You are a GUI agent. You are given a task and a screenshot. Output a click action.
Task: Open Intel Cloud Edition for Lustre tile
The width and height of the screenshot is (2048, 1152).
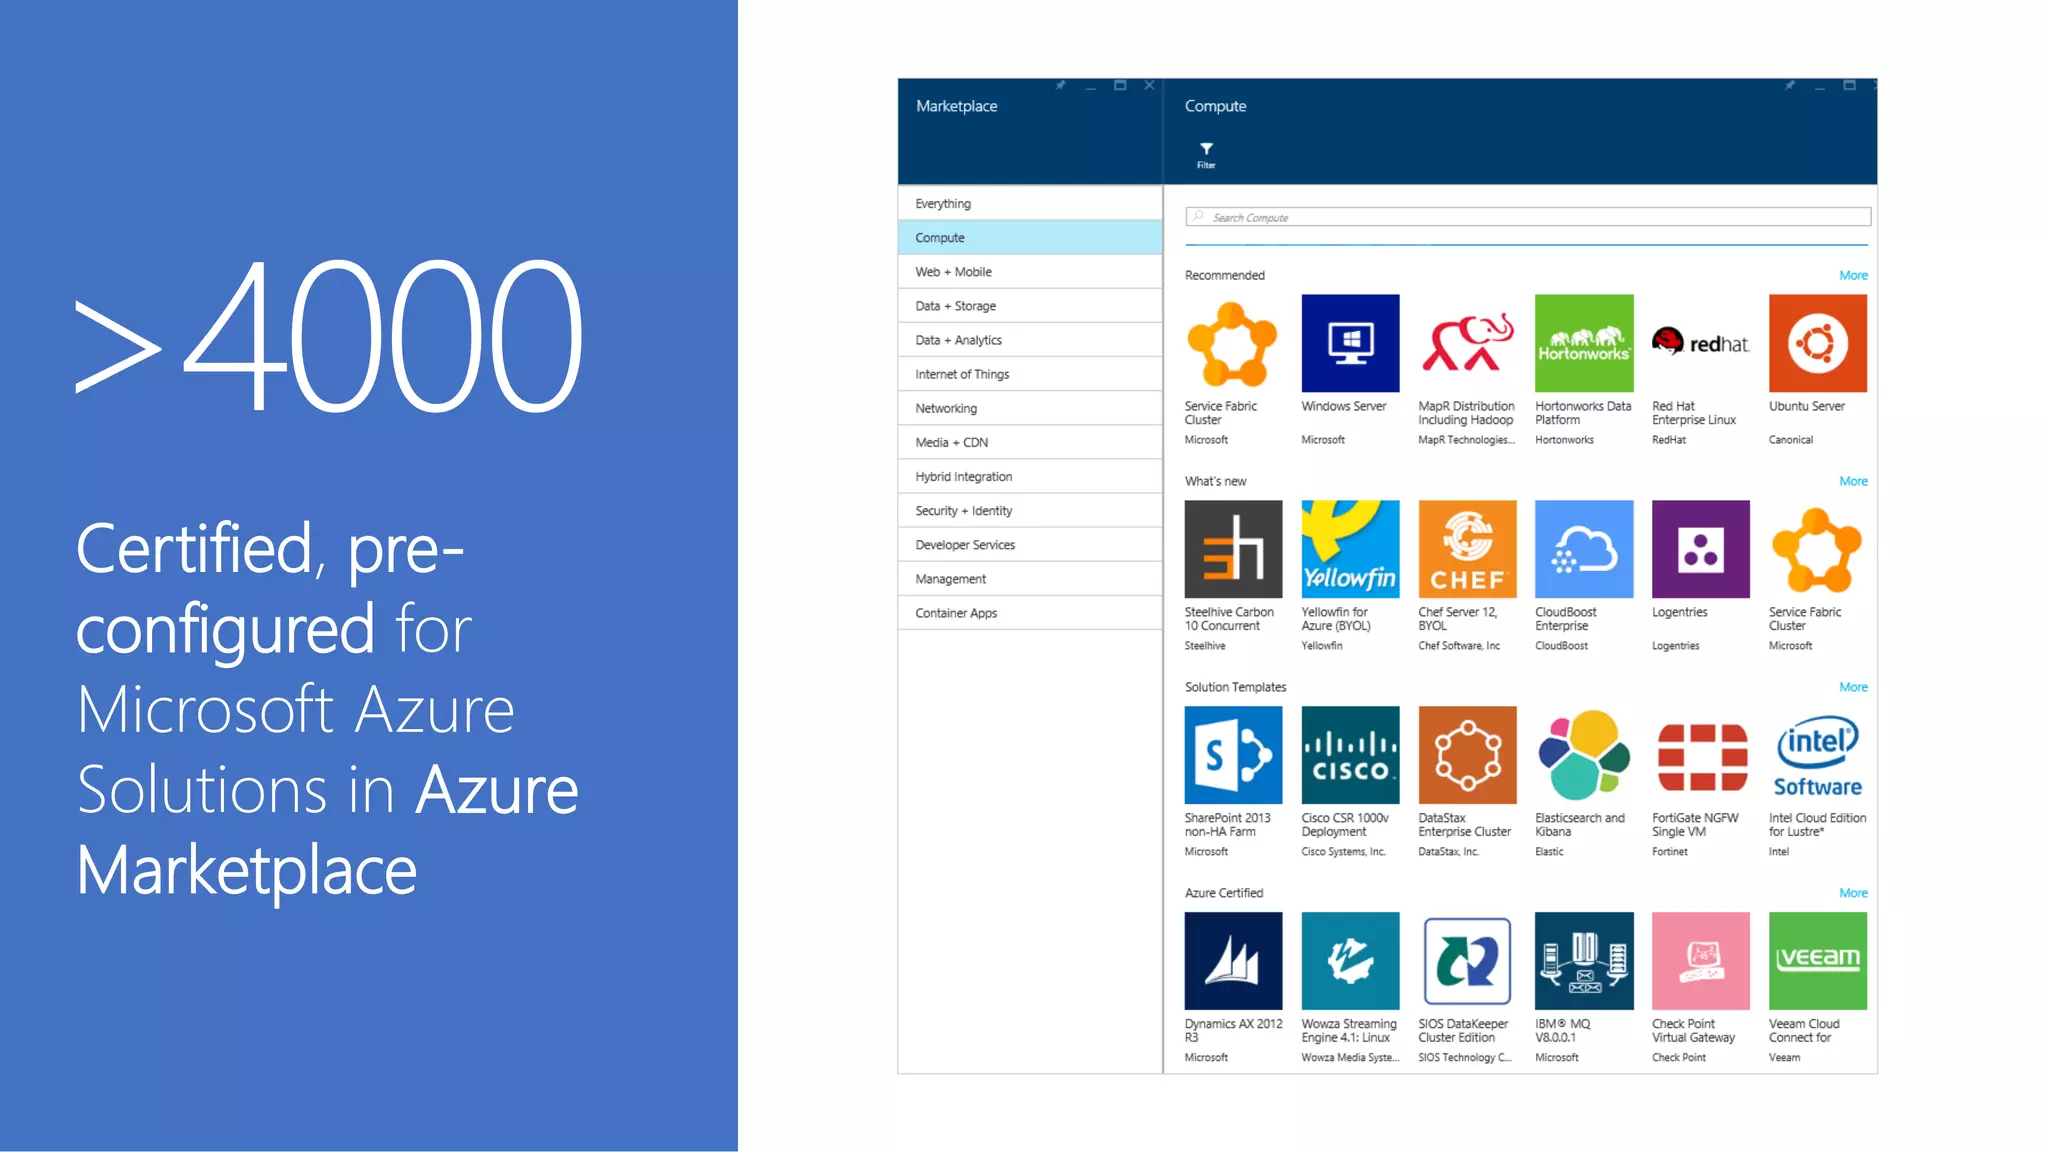(1818, 755)
